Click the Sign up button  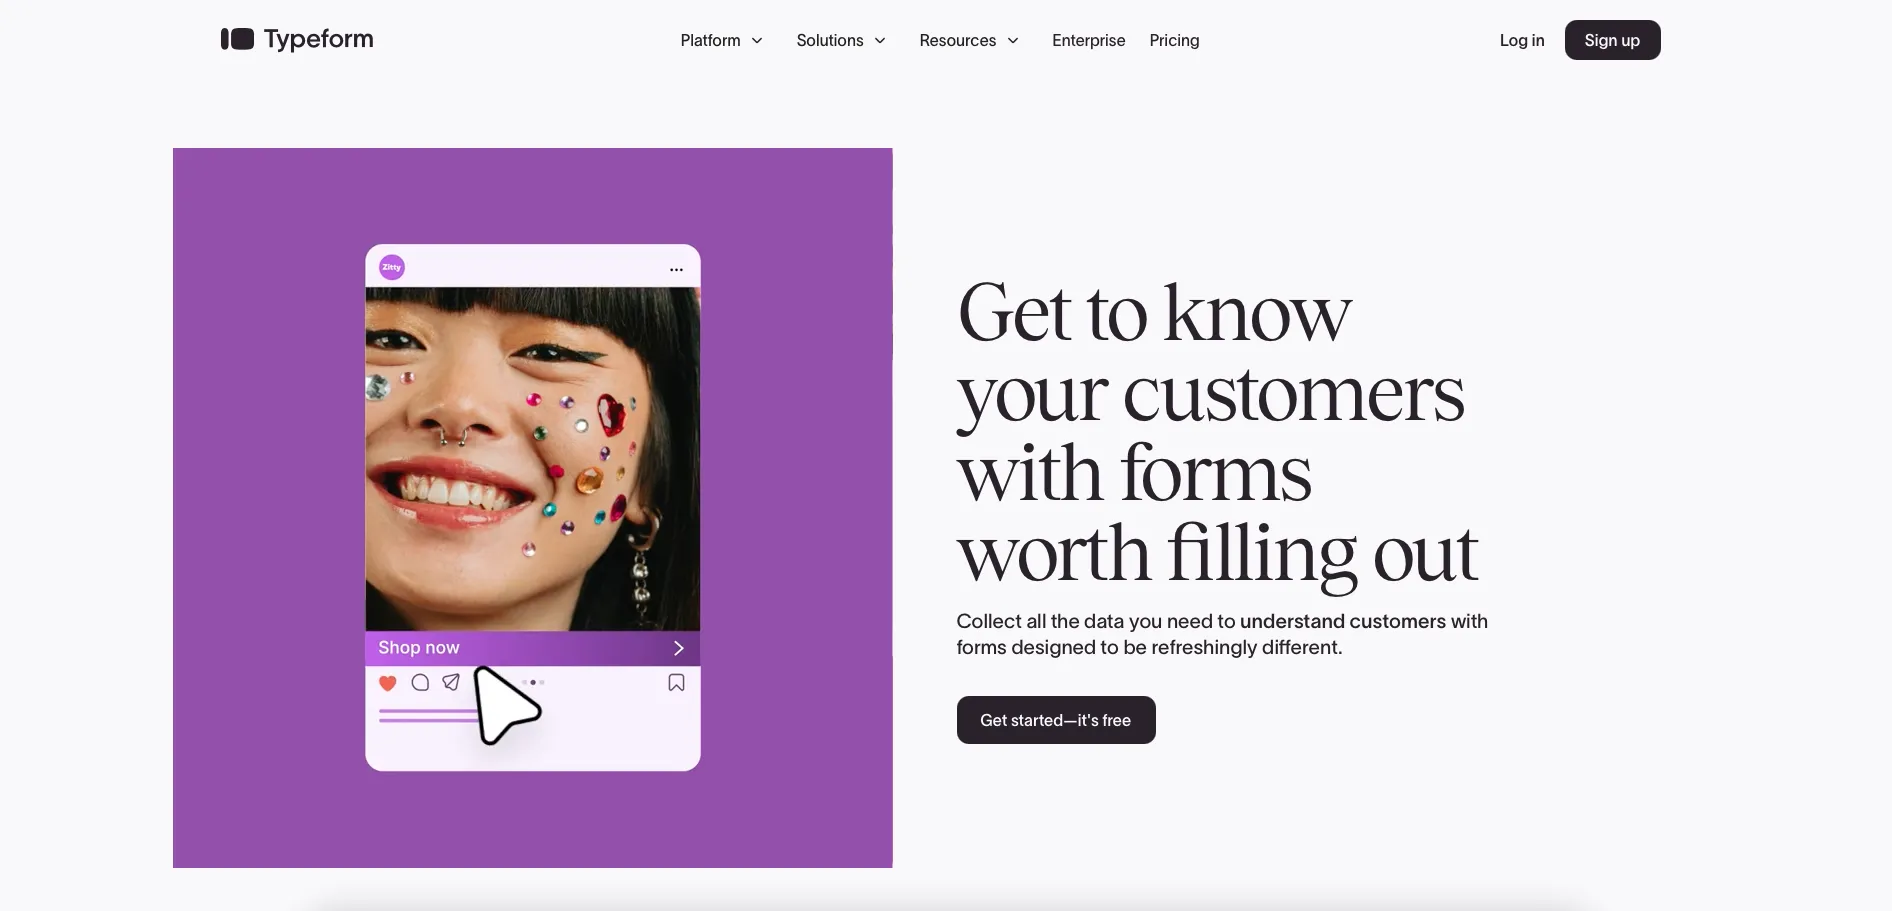pos(1612,40)
